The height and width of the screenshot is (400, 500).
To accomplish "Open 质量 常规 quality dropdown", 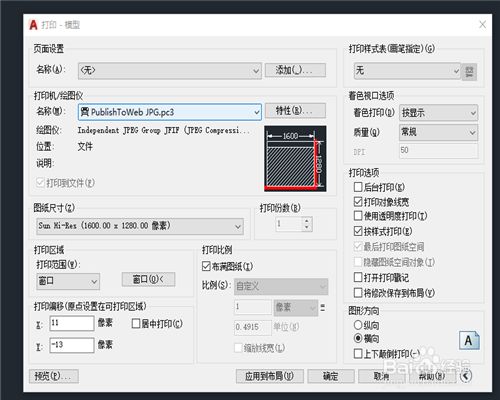I will [x=439, y=132].
